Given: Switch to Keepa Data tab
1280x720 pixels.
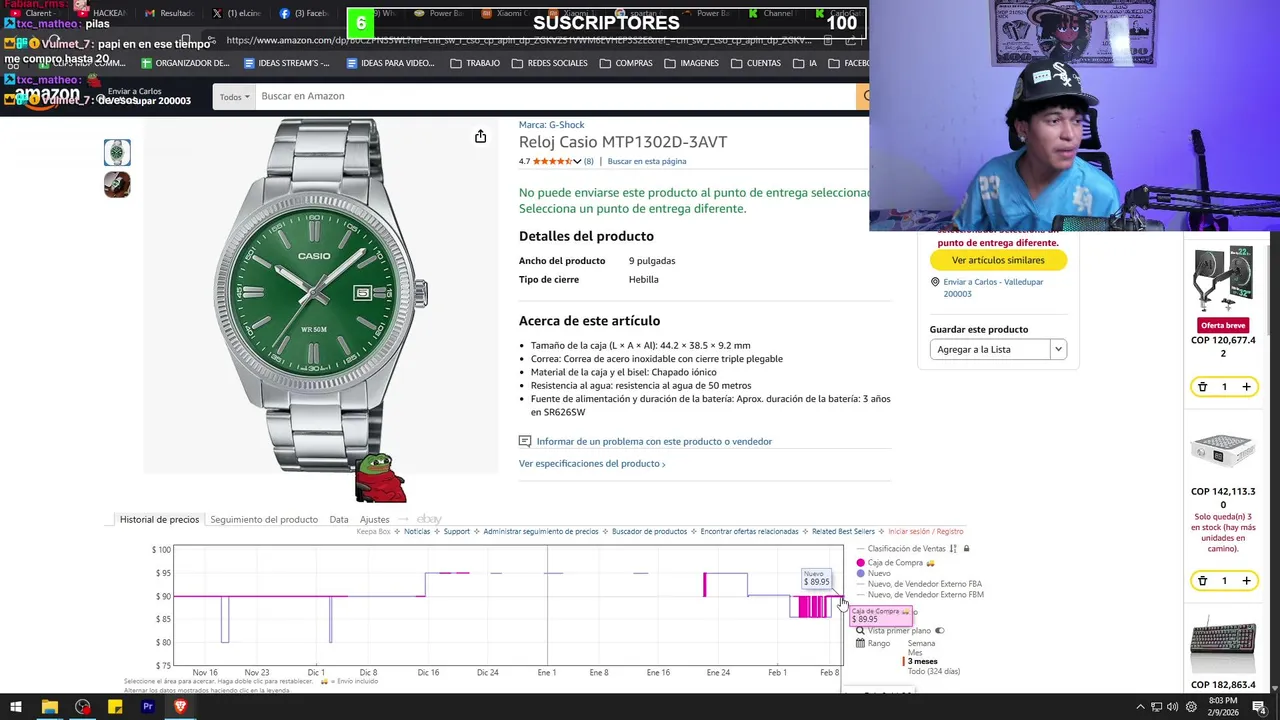Looking at the screenshot, I should [339, 519].
